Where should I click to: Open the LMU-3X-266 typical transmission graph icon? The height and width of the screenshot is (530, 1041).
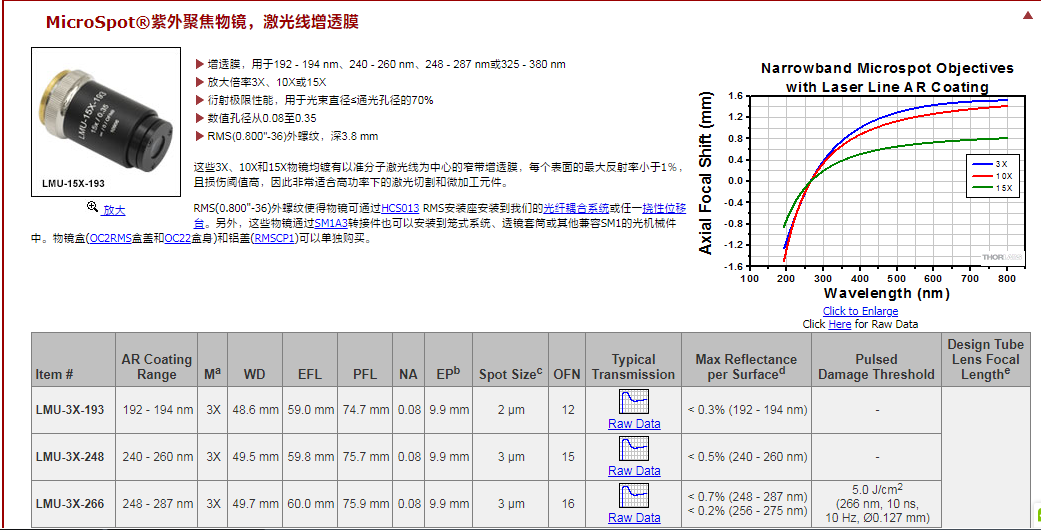[634, 495]
